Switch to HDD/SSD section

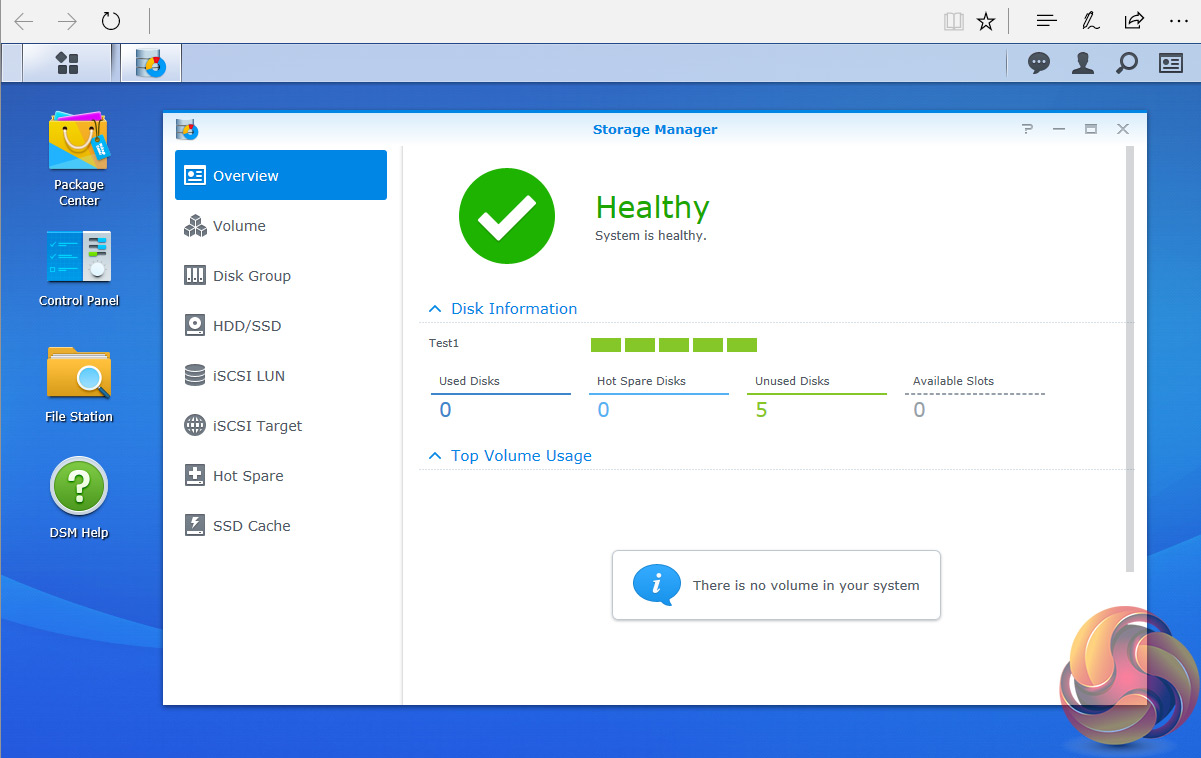click(281, 326)
